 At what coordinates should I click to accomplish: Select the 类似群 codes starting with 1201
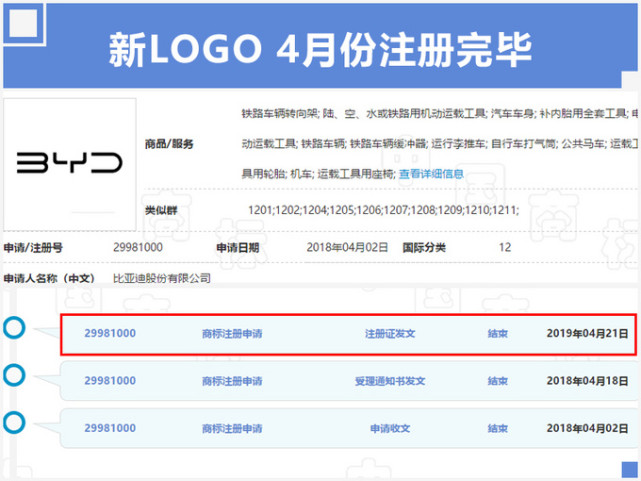383,210
